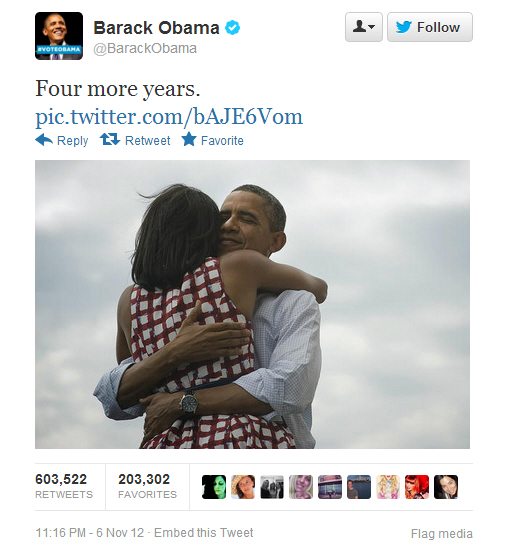The image size is (516, 552).
Task: Follow Barack Obama with the Follow button
Action: point(430,27)
